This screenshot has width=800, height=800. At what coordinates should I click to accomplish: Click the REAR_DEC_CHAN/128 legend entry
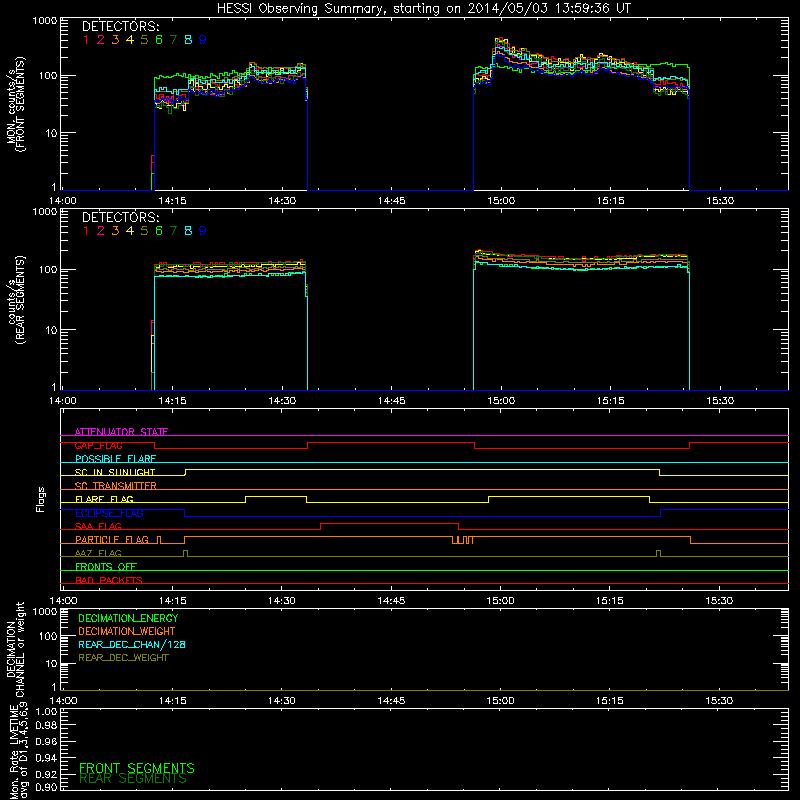132,645
